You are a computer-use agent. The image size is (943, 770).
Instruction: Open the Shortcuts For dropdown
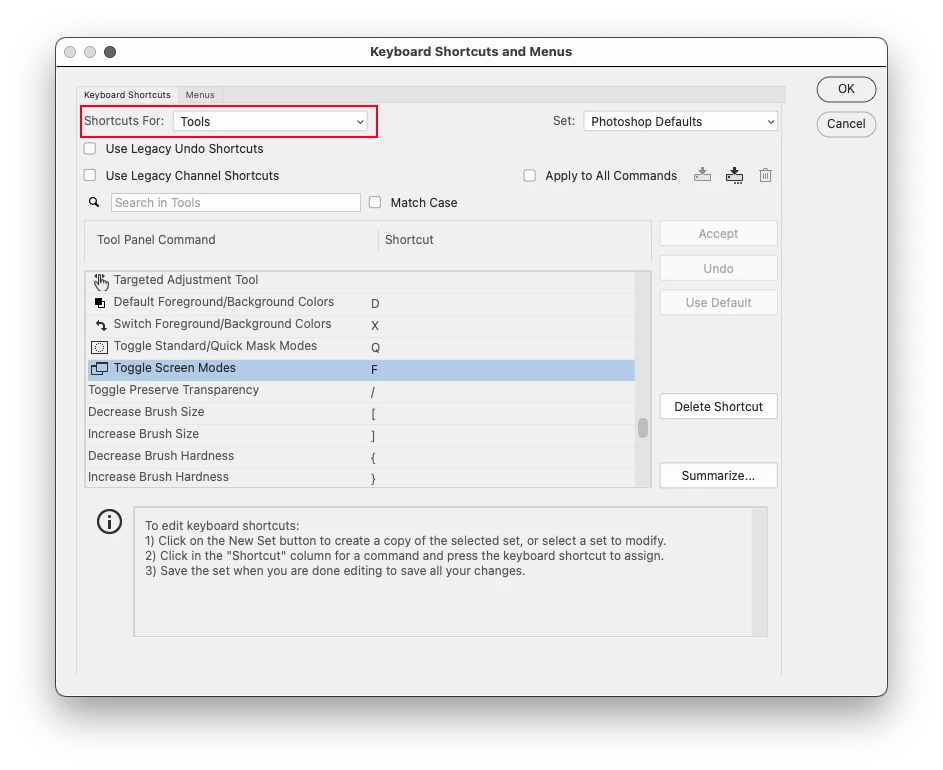[270, 122]
